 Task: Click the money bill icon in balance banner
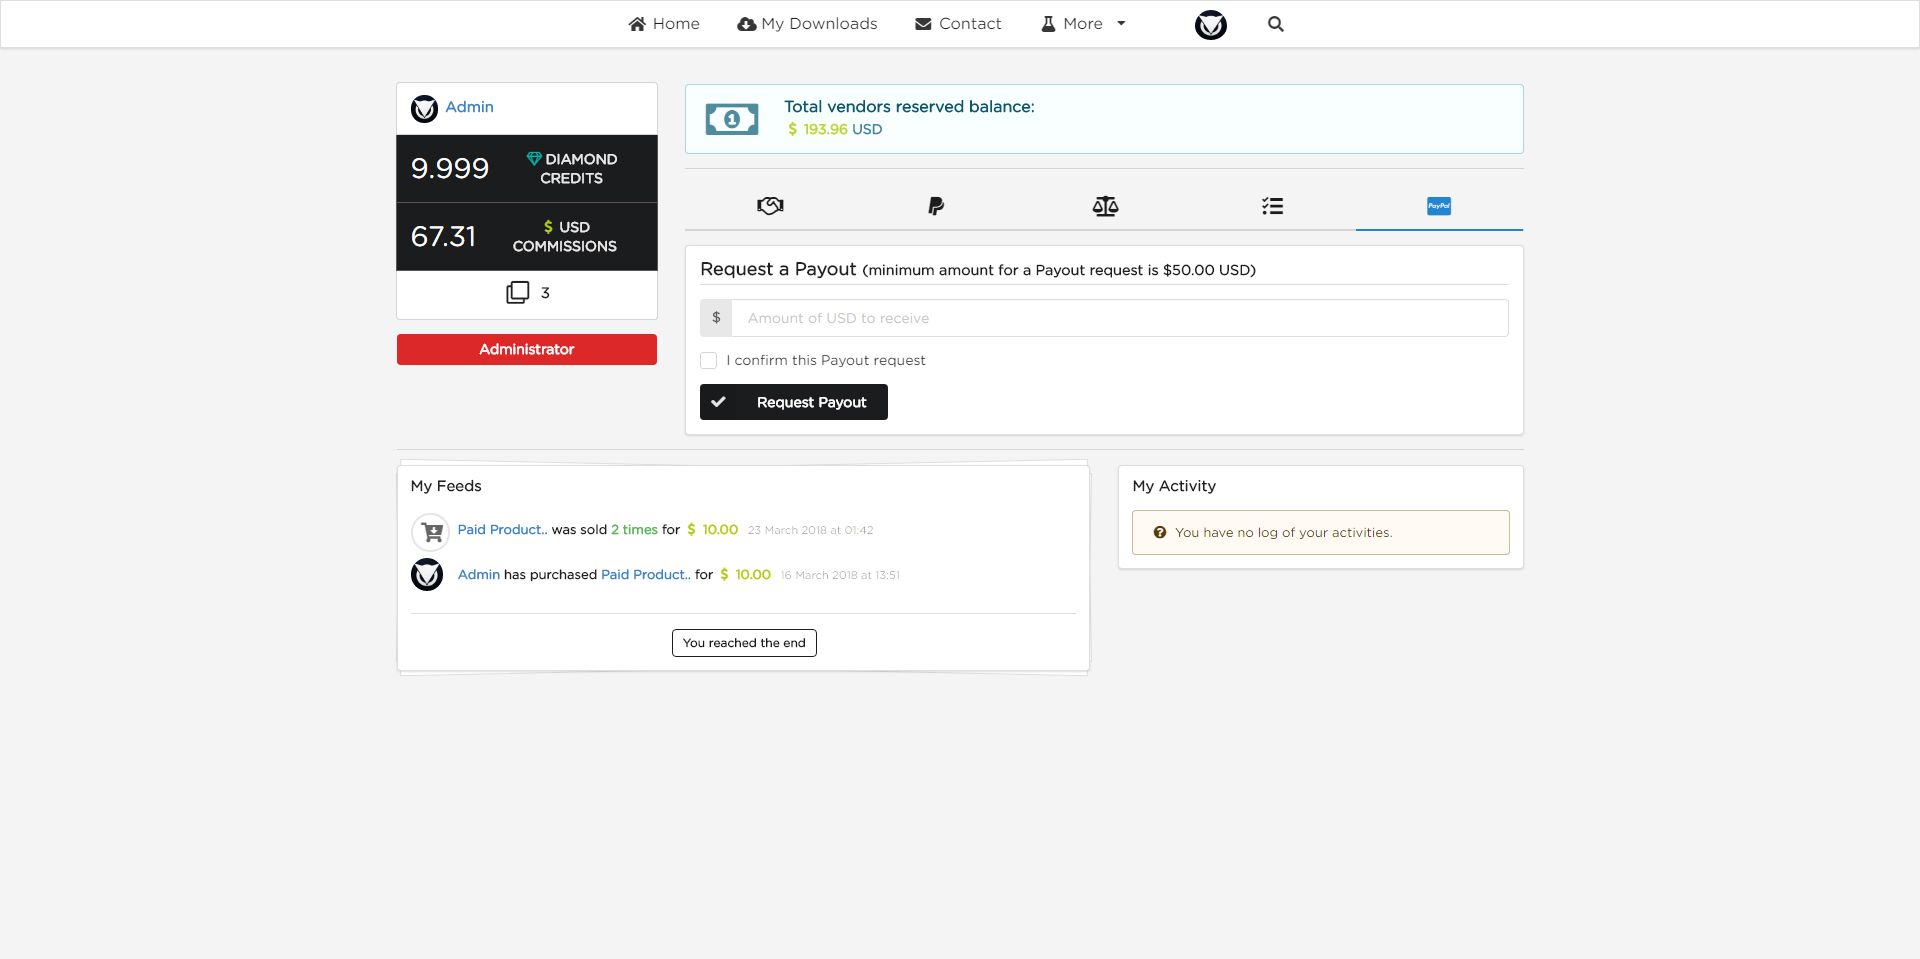tap(732, 119)
